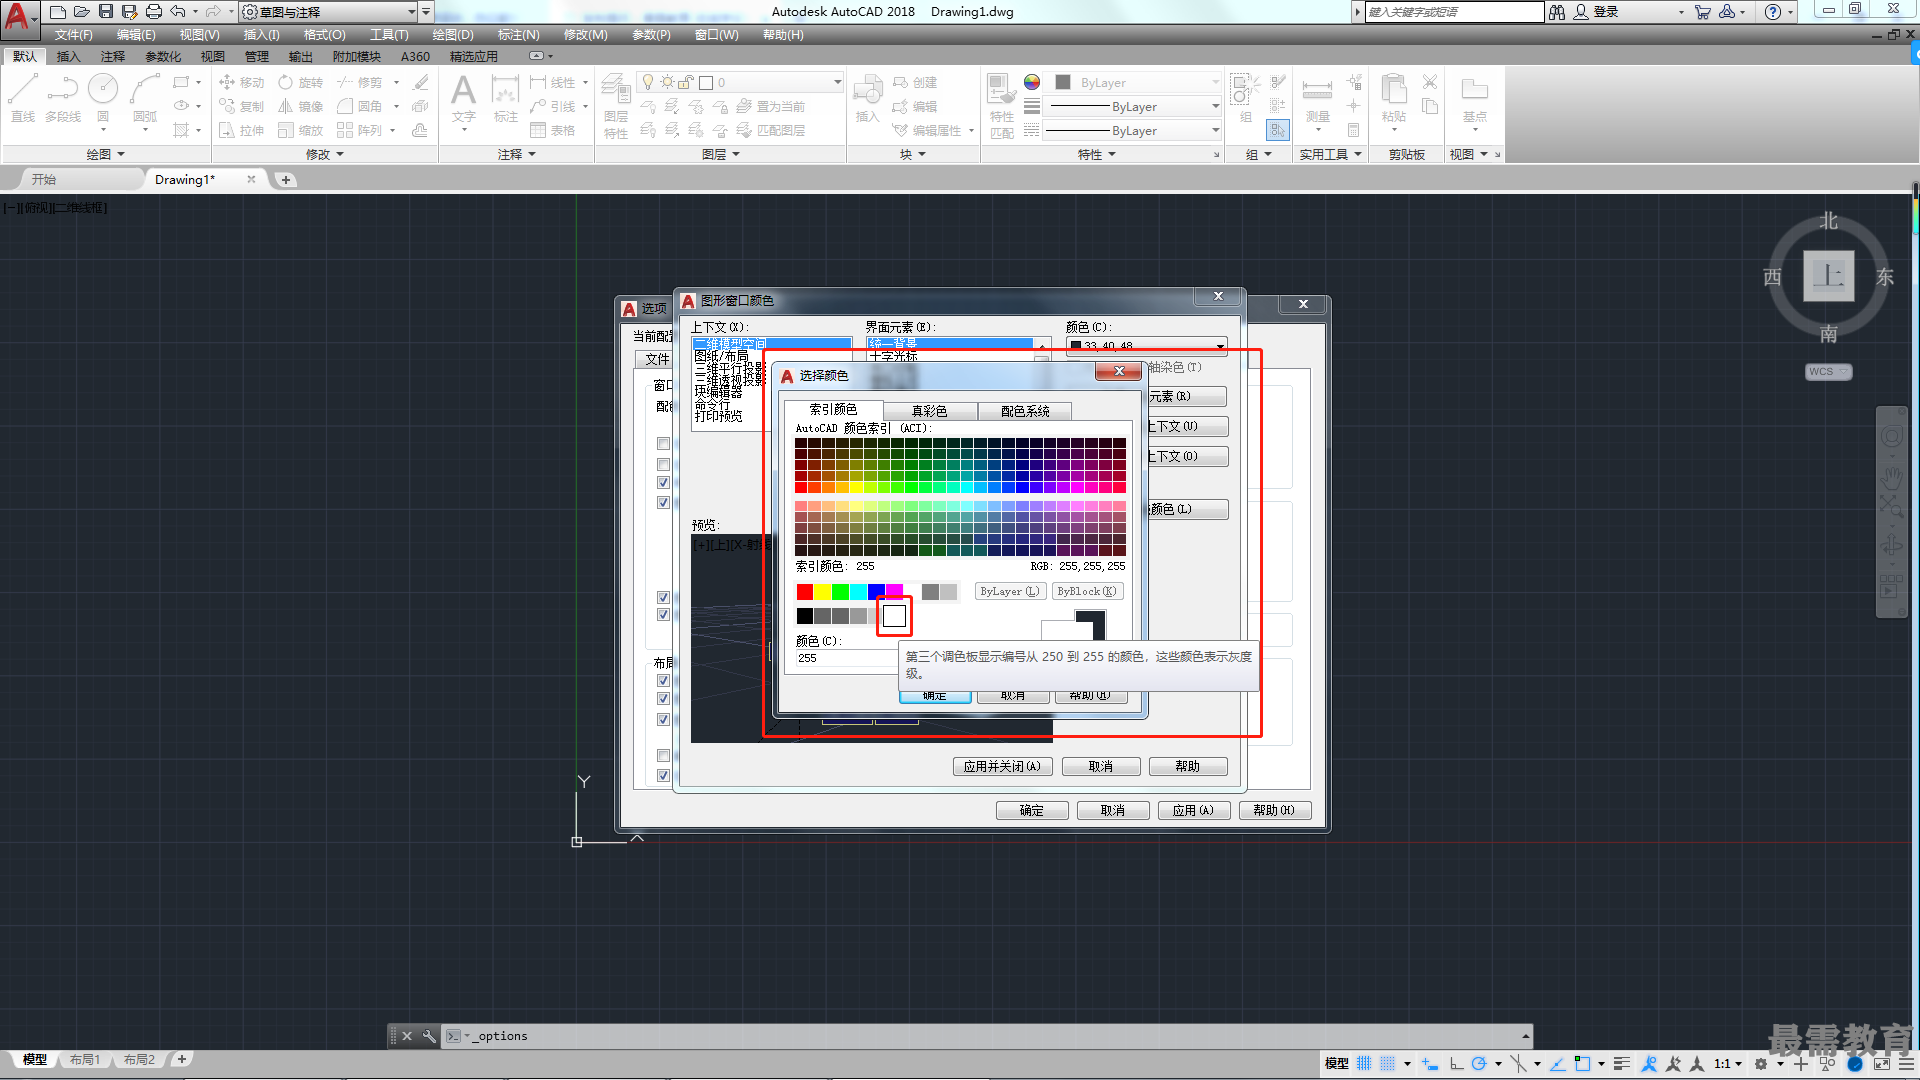This screenshot has height=1080, width=1920.
Task: Toggle grid display in status bar
Action: [1364, 1064]
